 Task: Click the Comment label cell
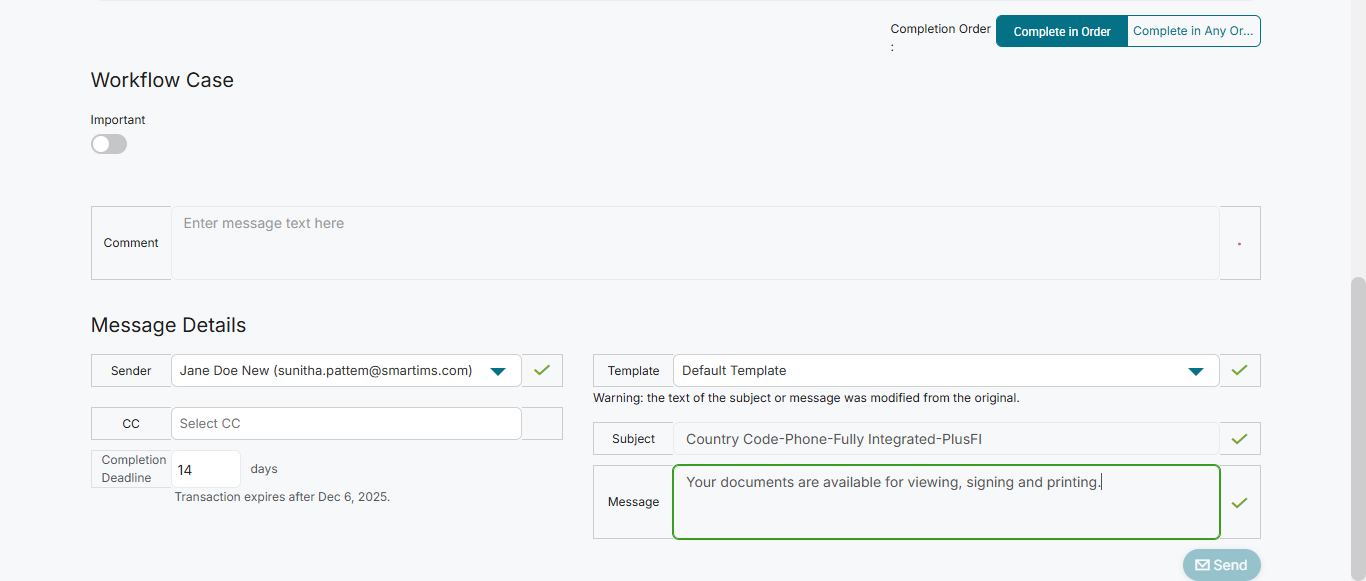[131, 243]
